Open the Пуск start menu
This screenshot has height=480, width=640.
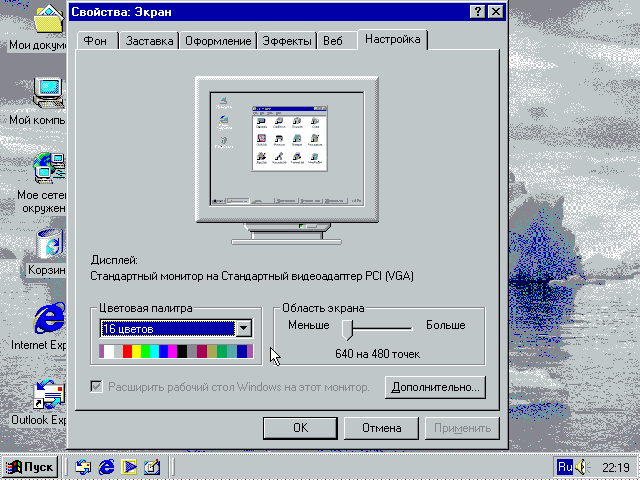pyautogui.click(x=30, y=467)
